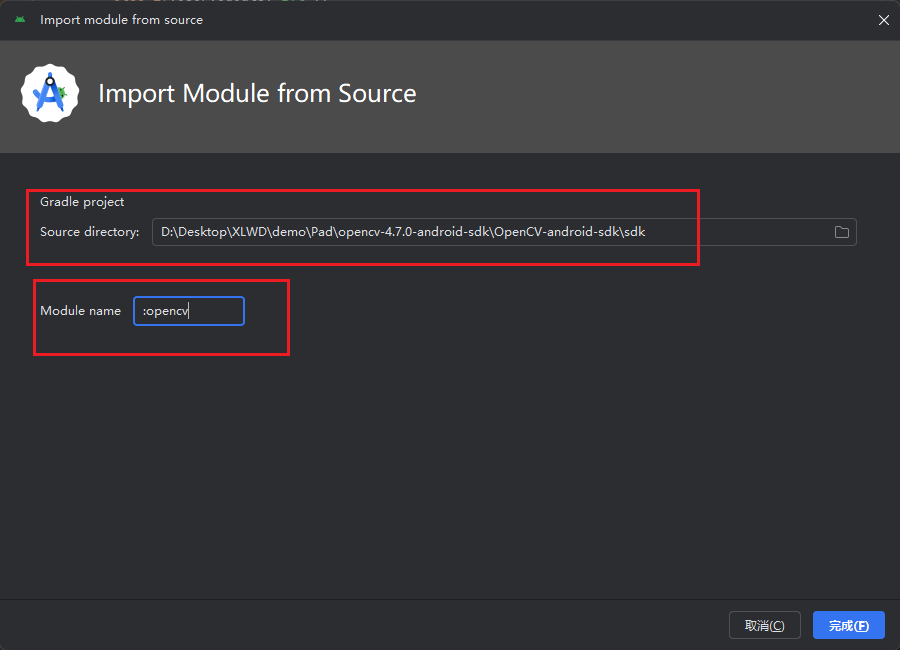
Task: Click the Module name input field
Action: point(189,311)
